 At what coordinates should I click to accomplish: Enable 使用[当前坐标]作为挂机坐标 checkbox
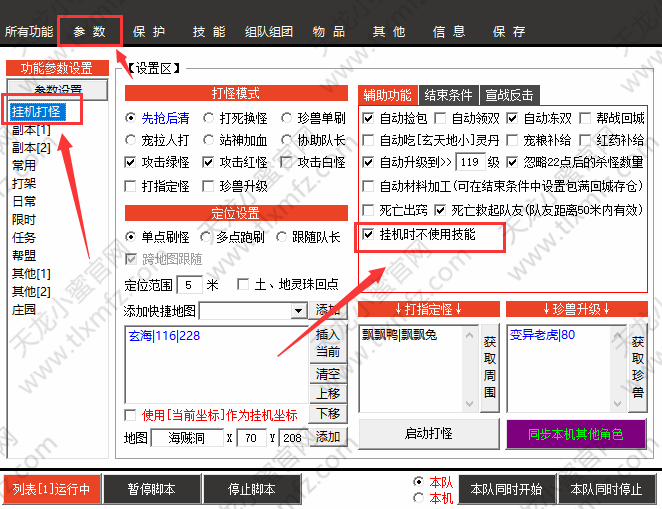130,415
